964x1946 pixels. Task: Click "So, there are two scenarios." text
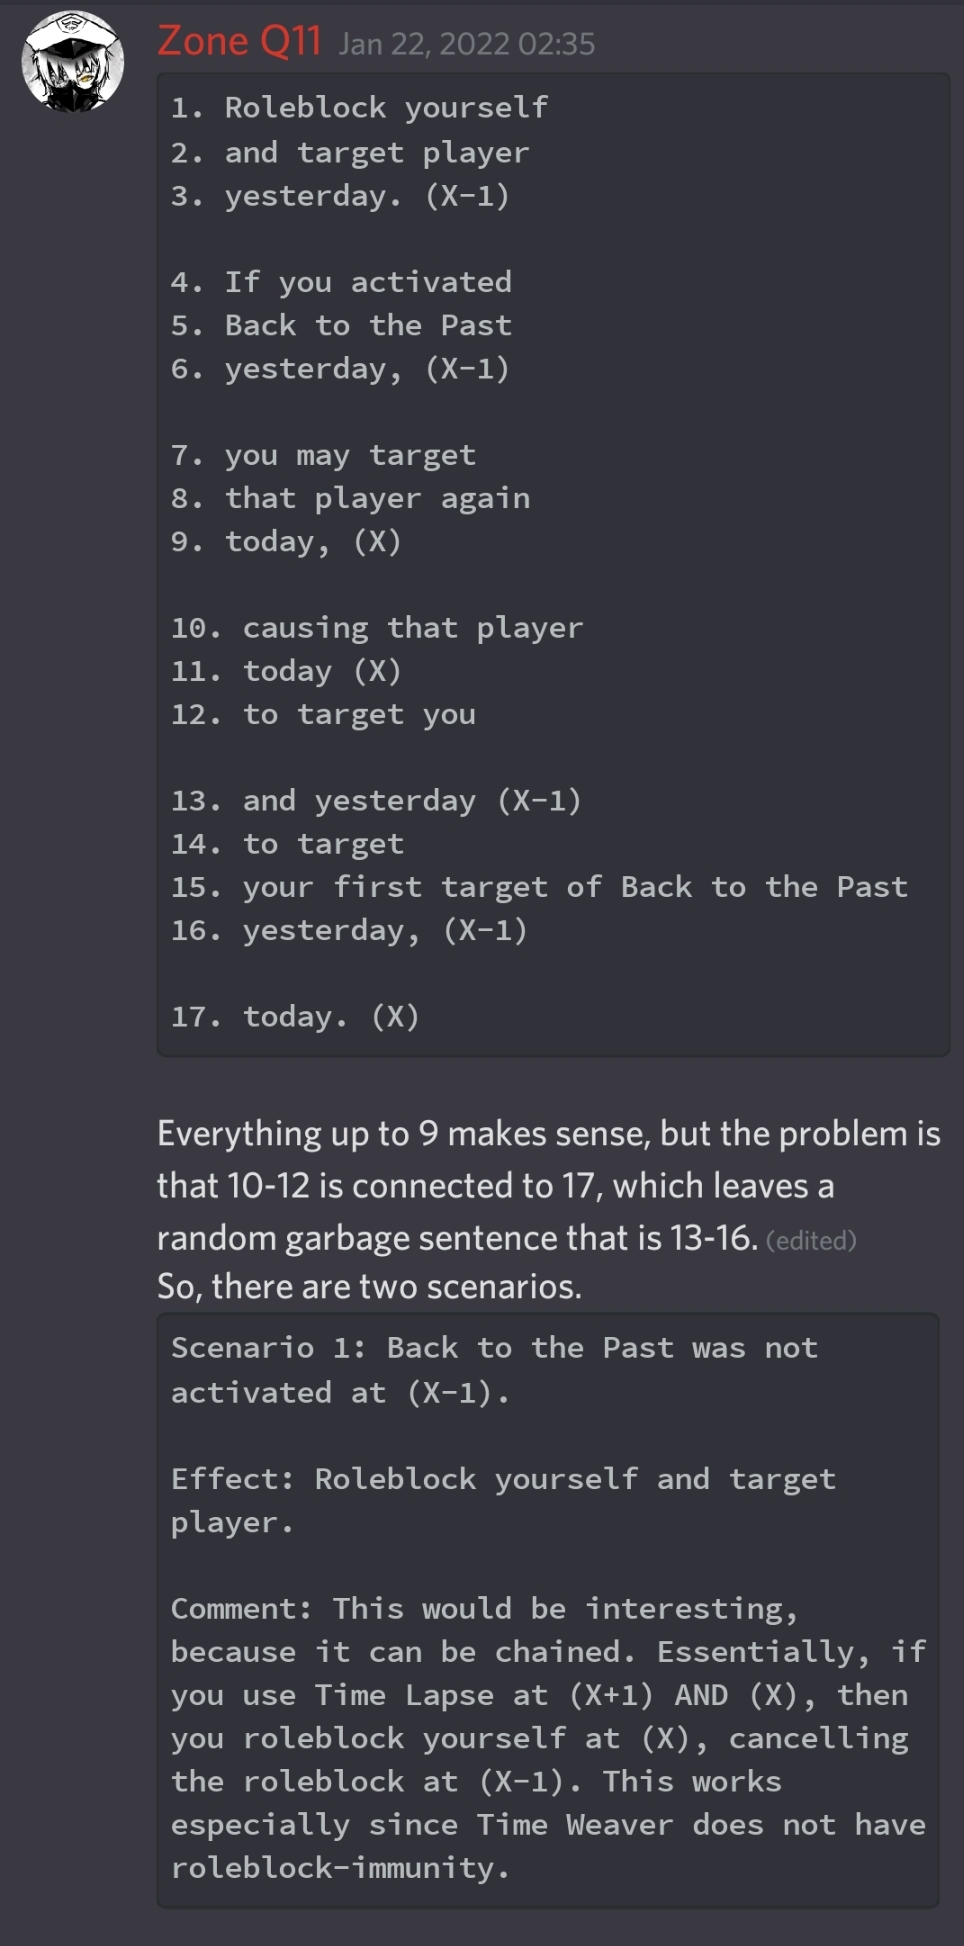[x=369, y=1286]
